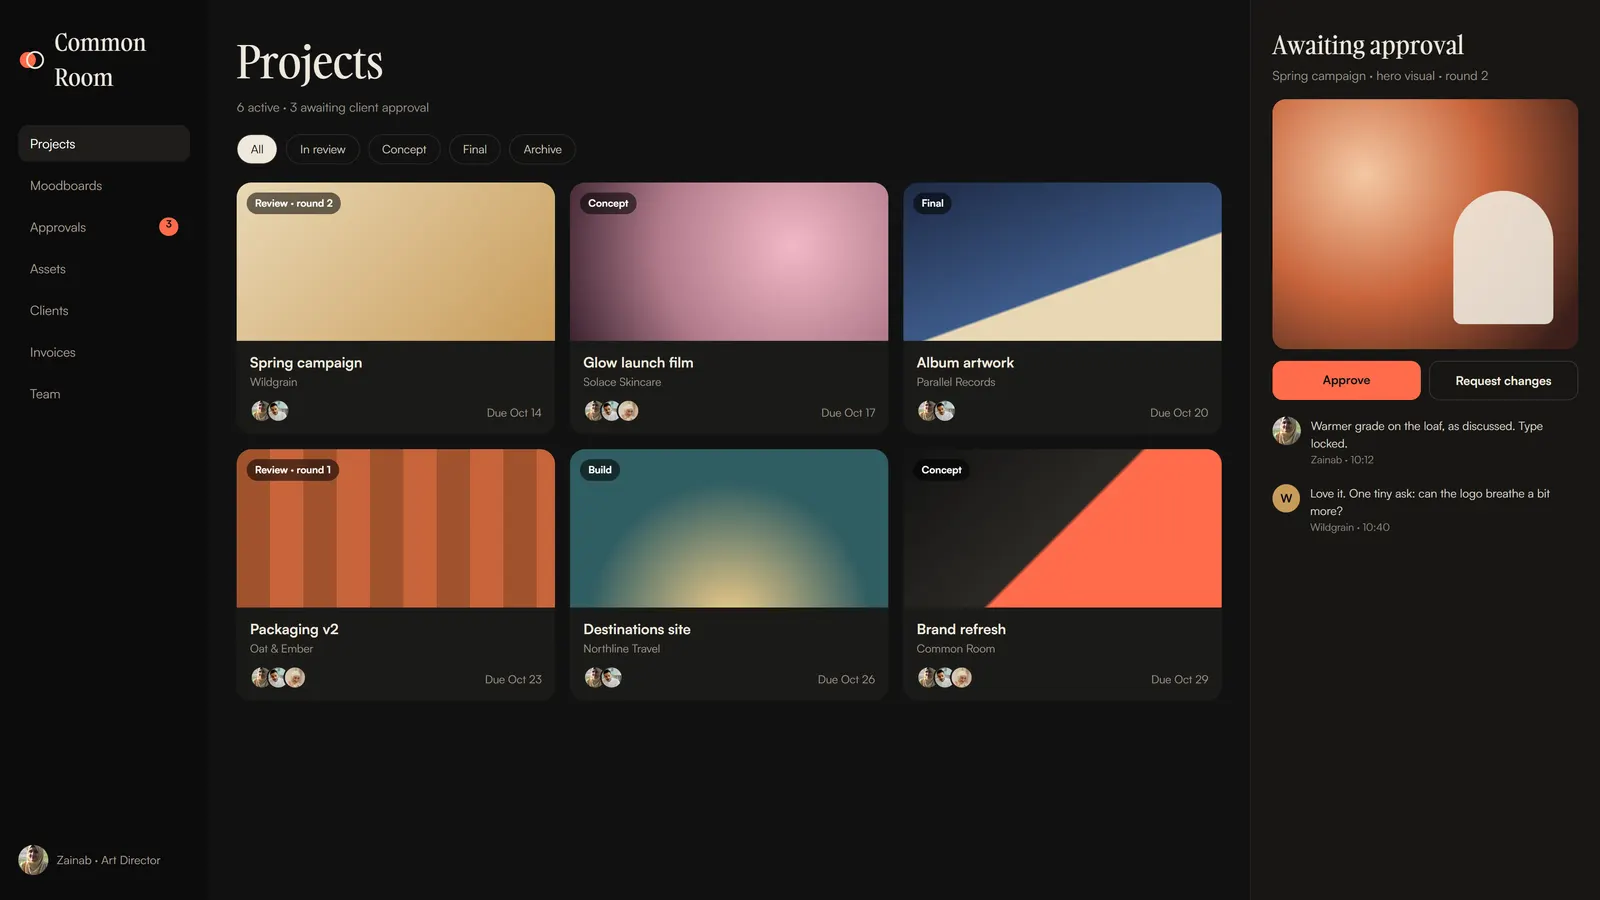Navigate to Assets
The image size is (1600, 900).
click(x=104, y=269)
